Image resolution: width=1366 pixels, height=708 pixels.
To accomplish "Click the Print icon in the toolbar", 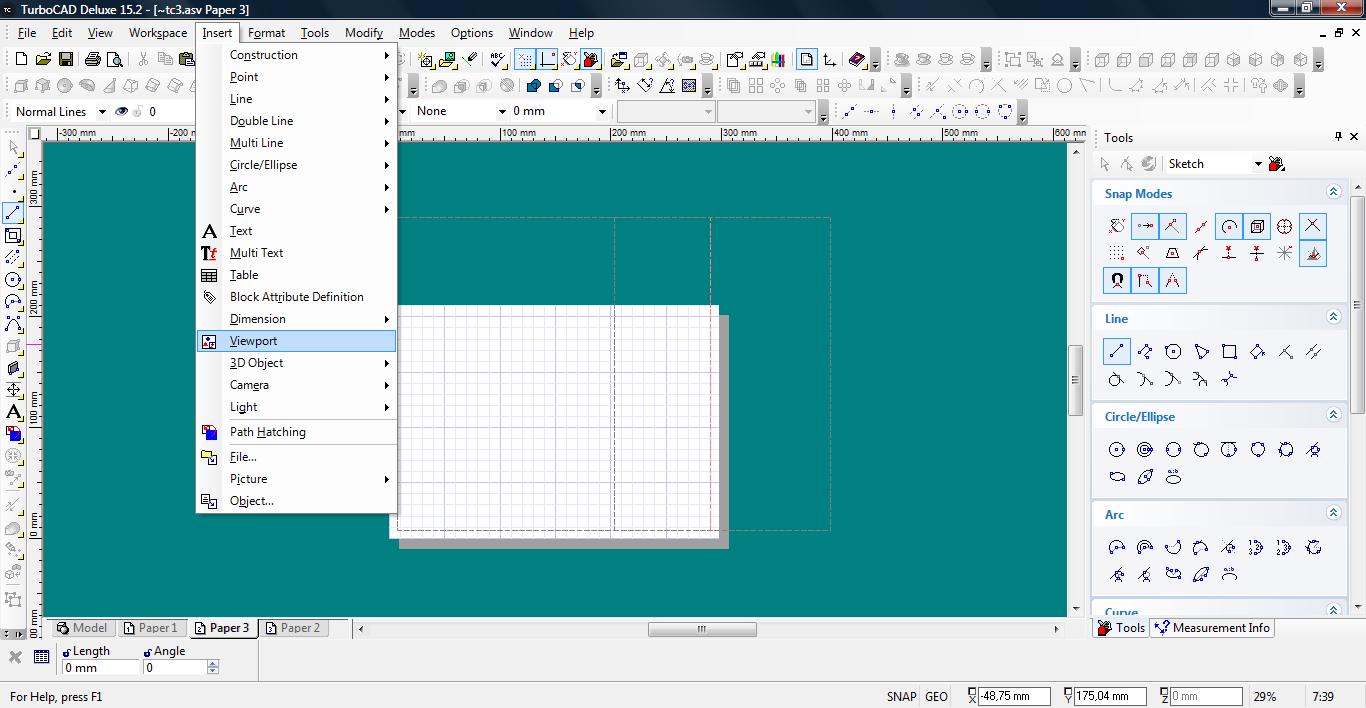I will tap(93, 60).
